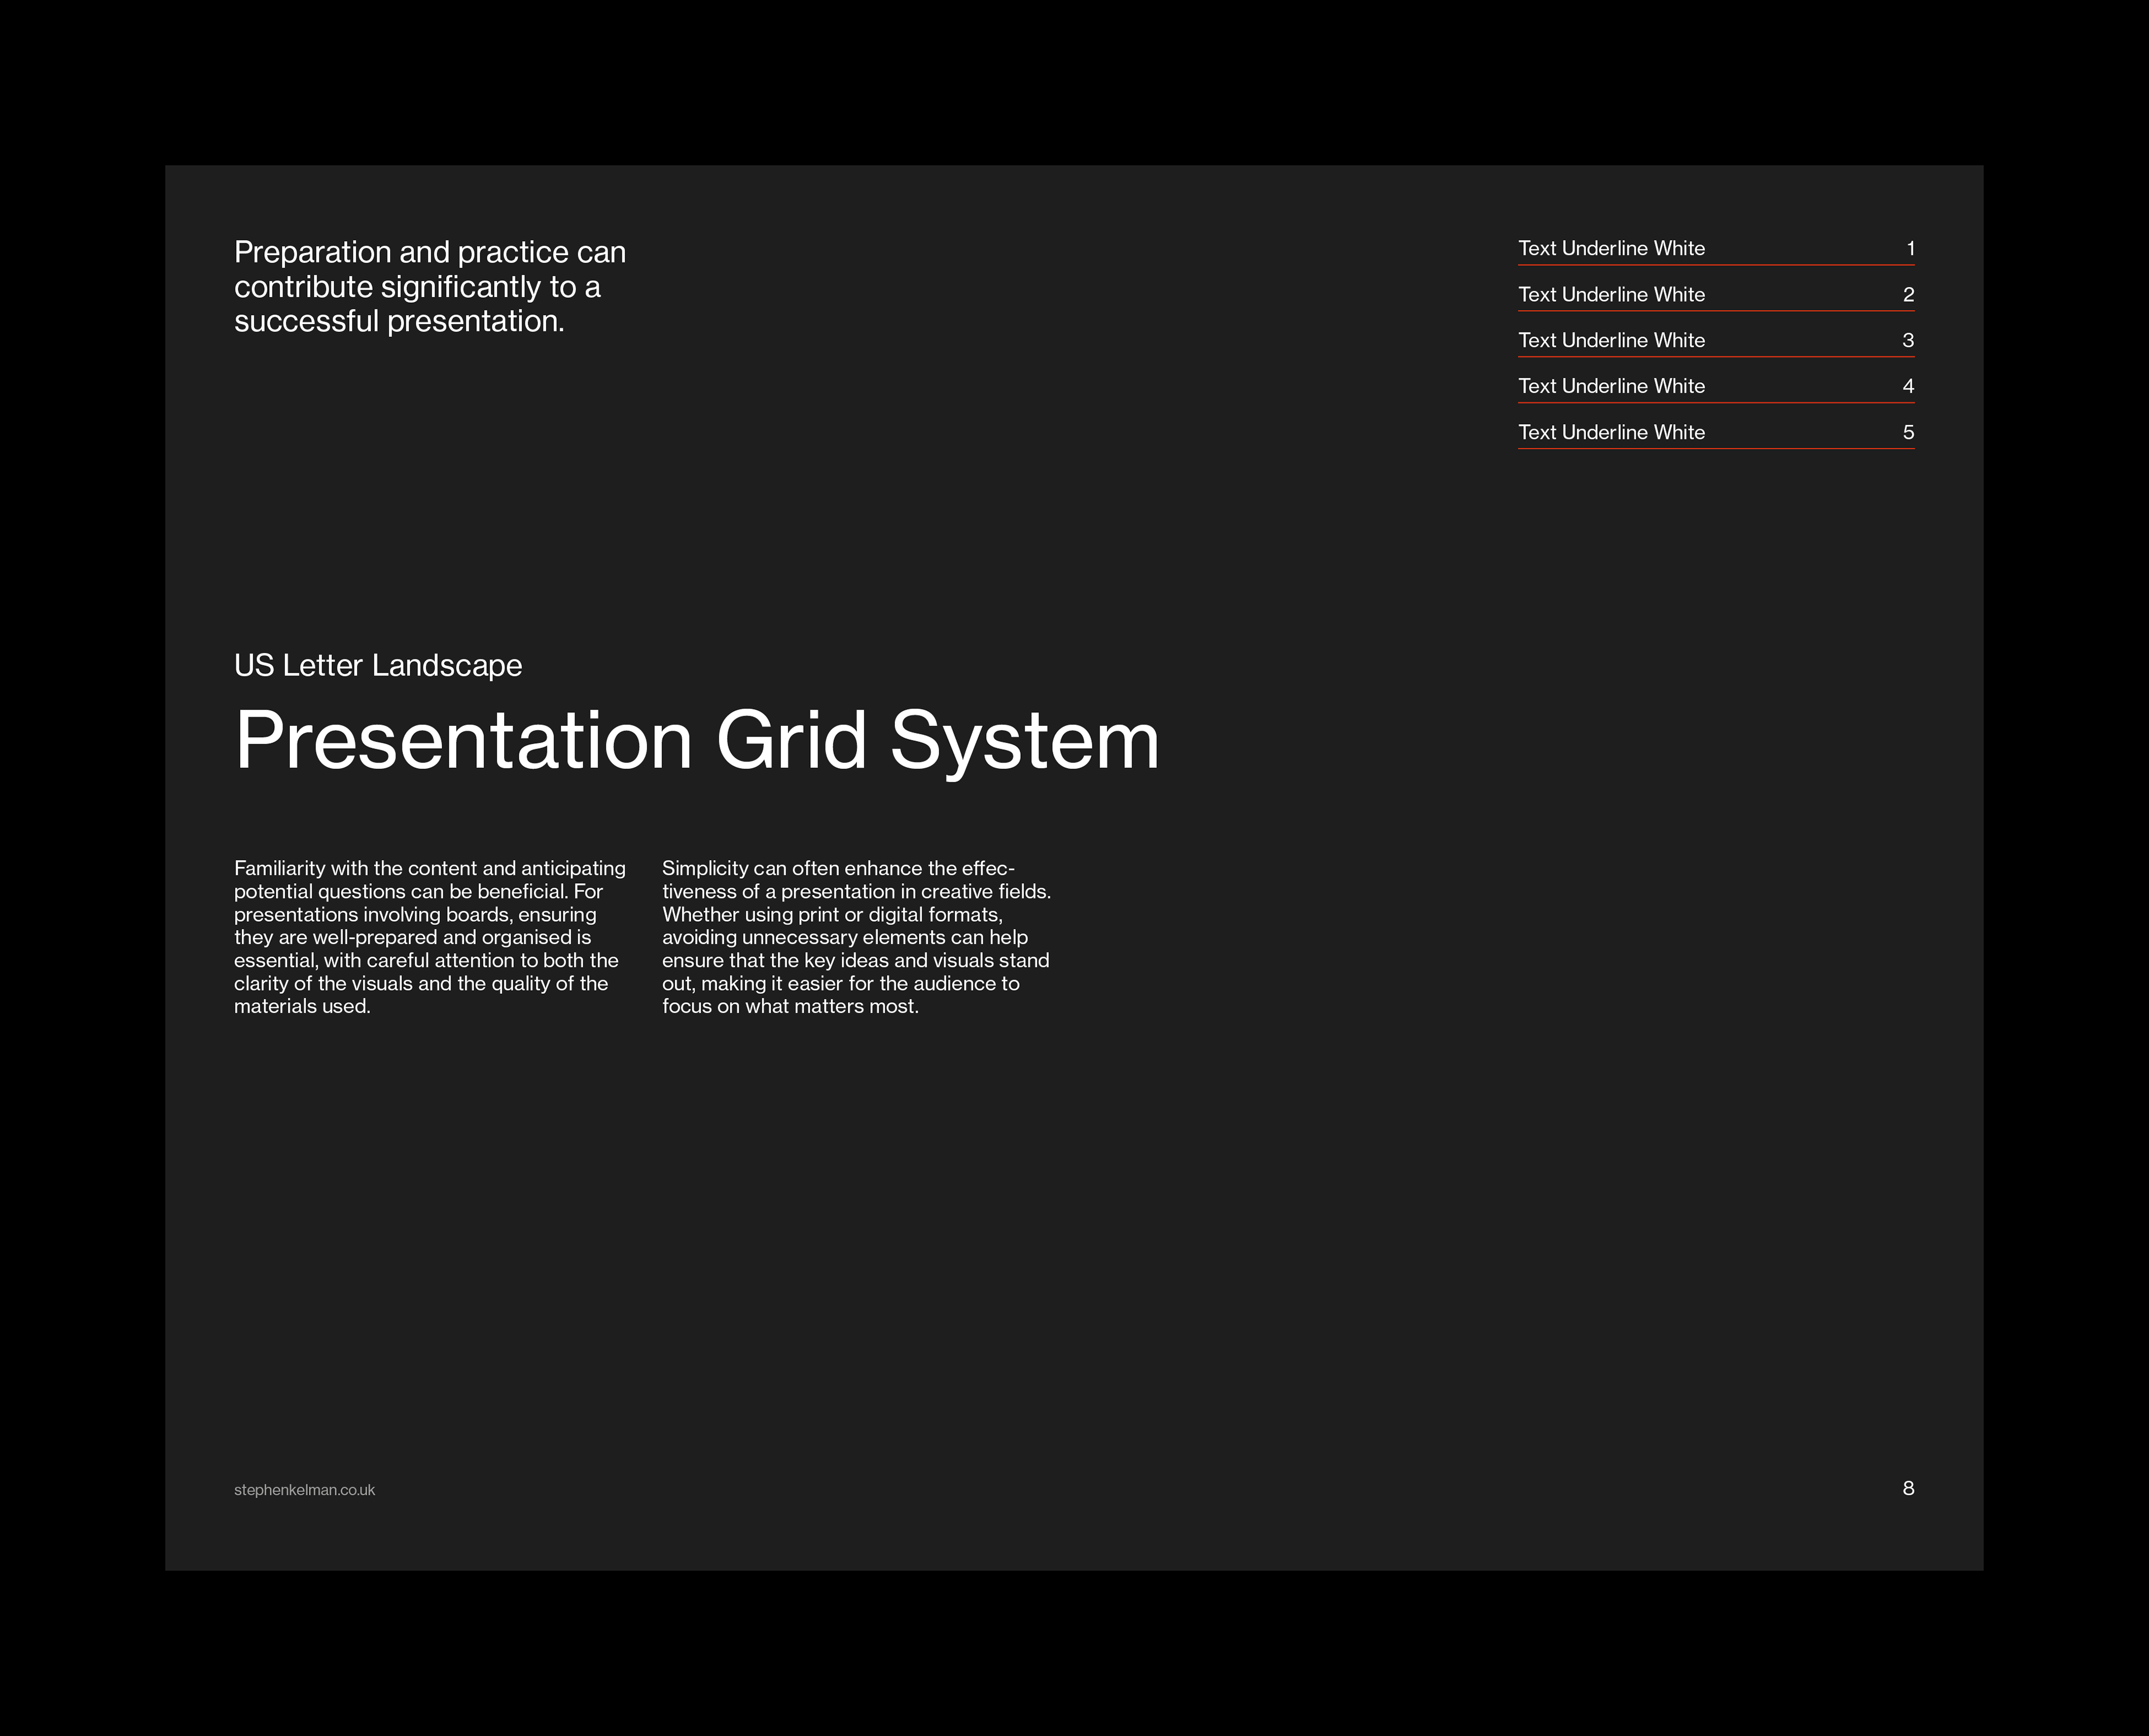Select first Text Underline White entry
This screenshot has height=1736, width=2149.
[1611, 249]
